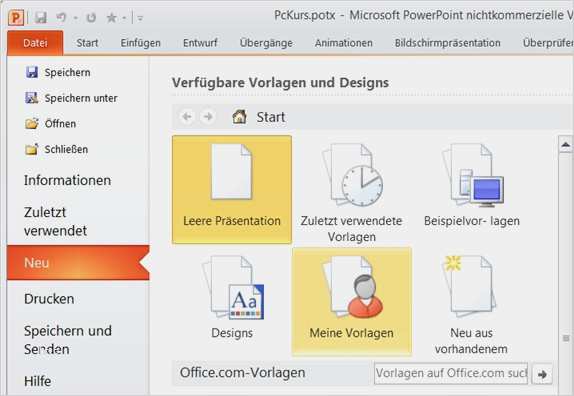Select Drucken in the backstage menu
The image size is (574, 396).
pyautogui.click(x=49, y=299)
